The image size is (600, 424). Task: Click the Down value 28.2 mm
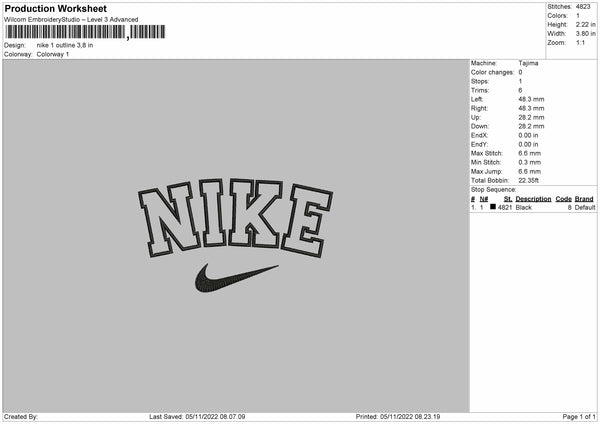(x=531, y=126)
